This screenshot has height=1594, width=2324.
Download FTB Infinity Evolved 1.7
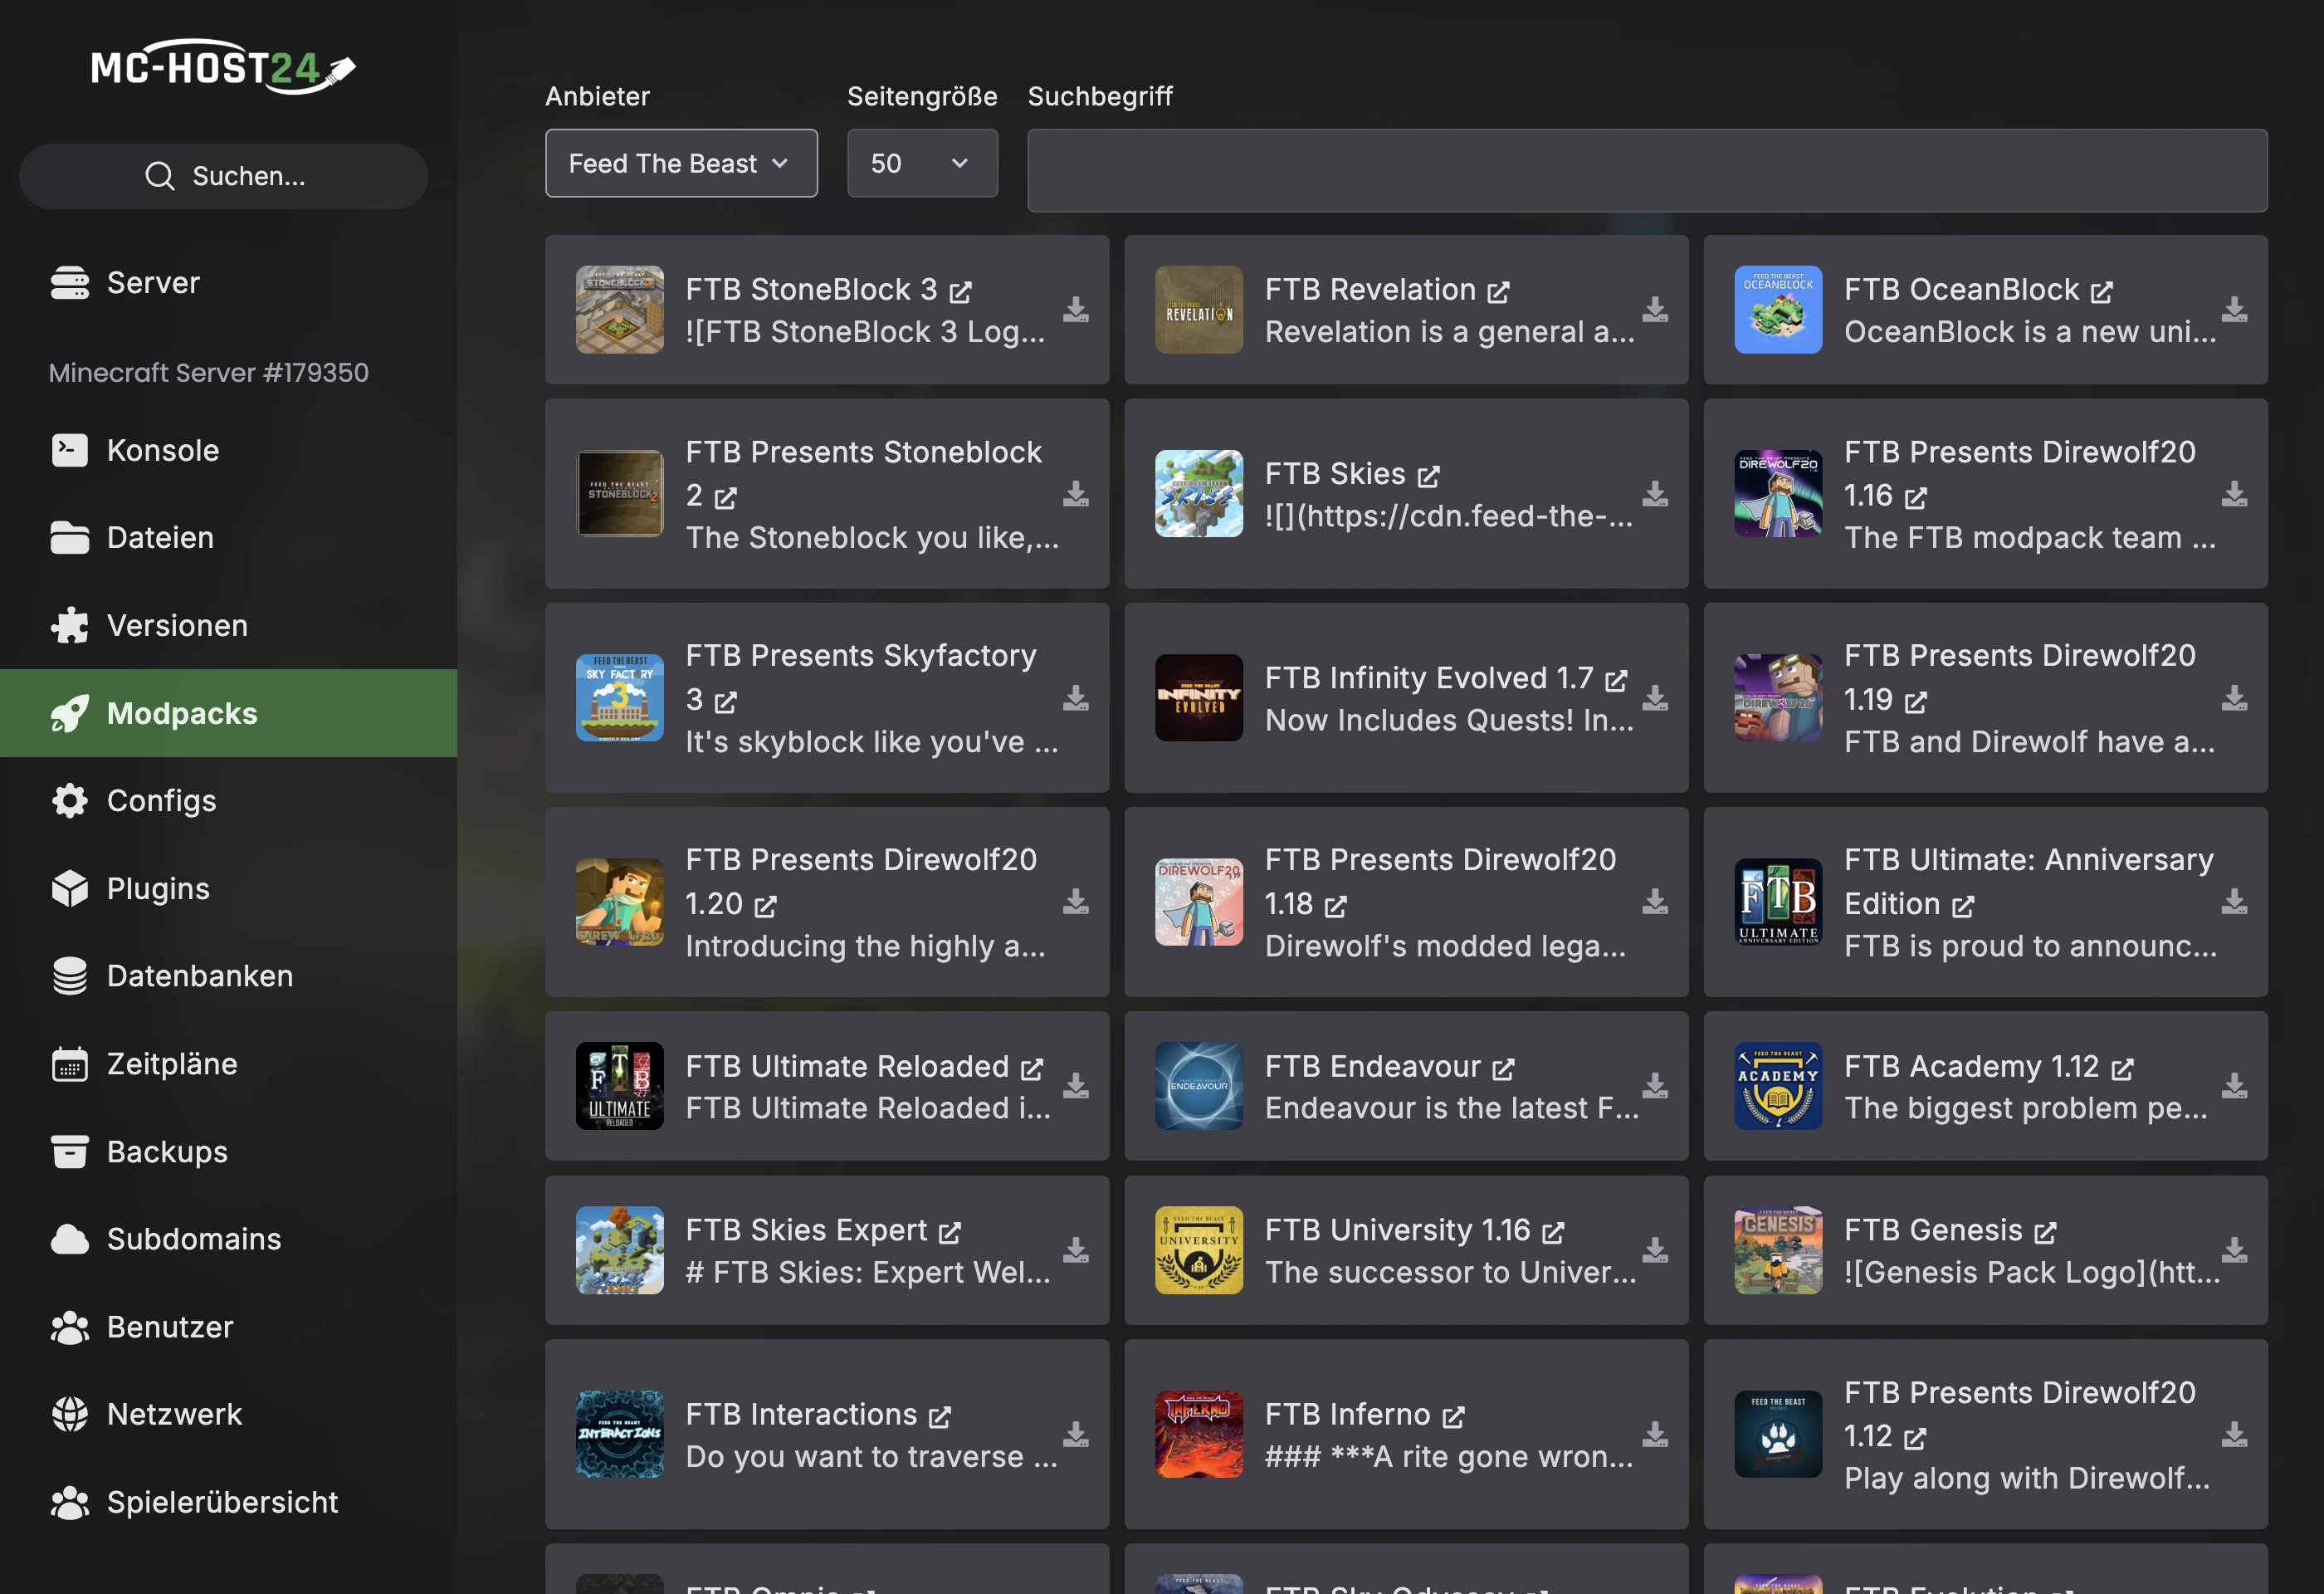[1654, 697]
